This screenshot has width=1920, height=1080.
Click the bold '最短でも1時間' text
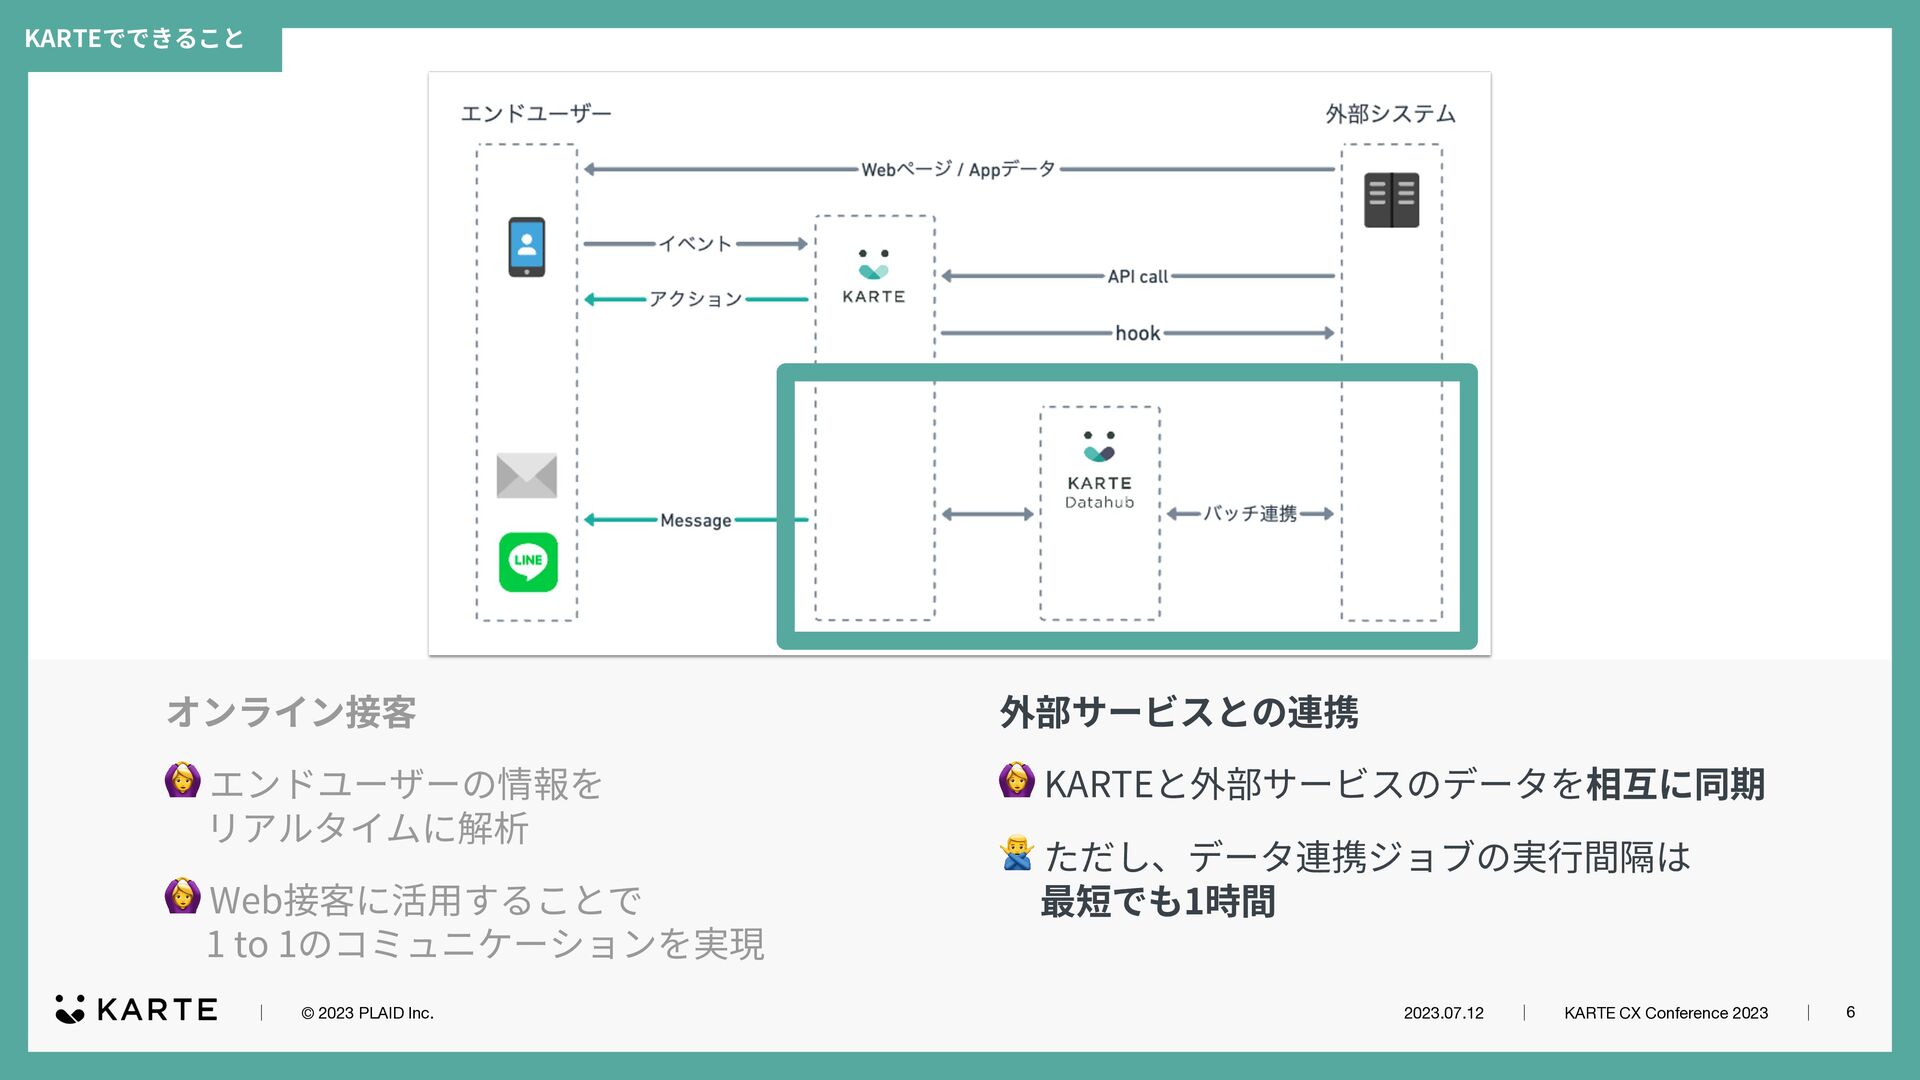point(1158,901)
